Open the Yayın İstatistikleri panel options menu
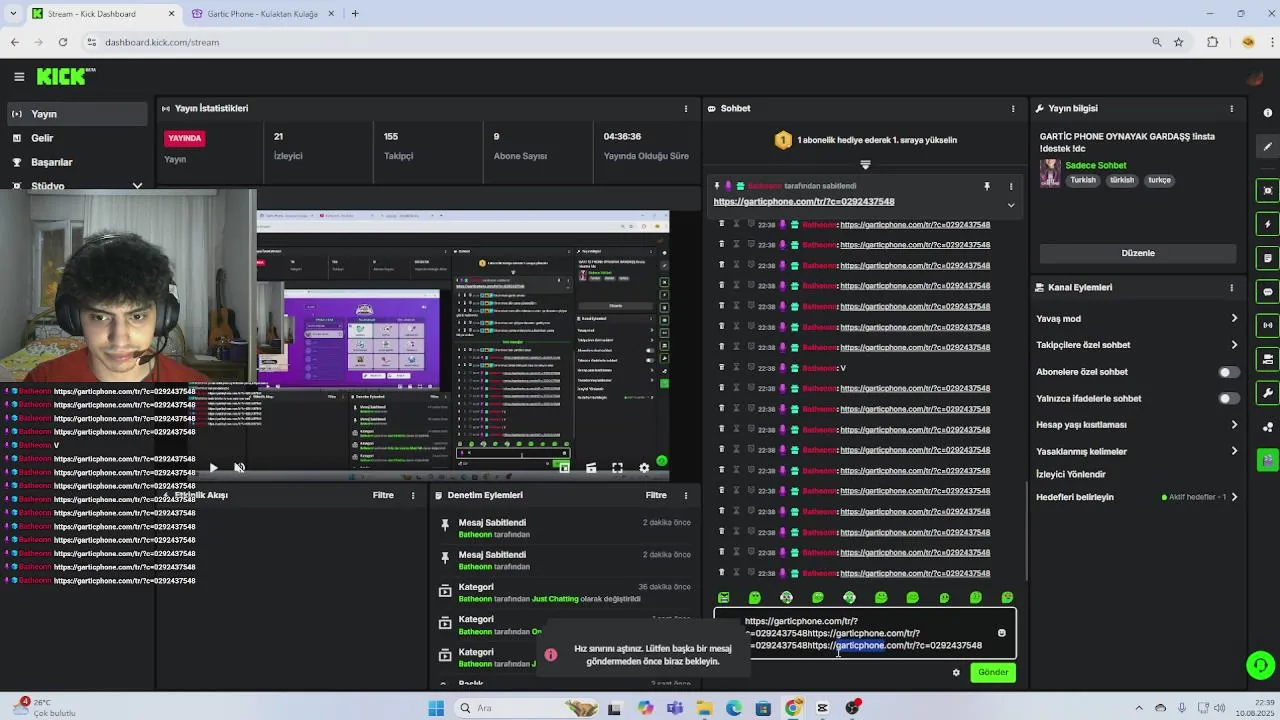The height and width of the screenshot is (720, 1280). (x=686, y=108)
